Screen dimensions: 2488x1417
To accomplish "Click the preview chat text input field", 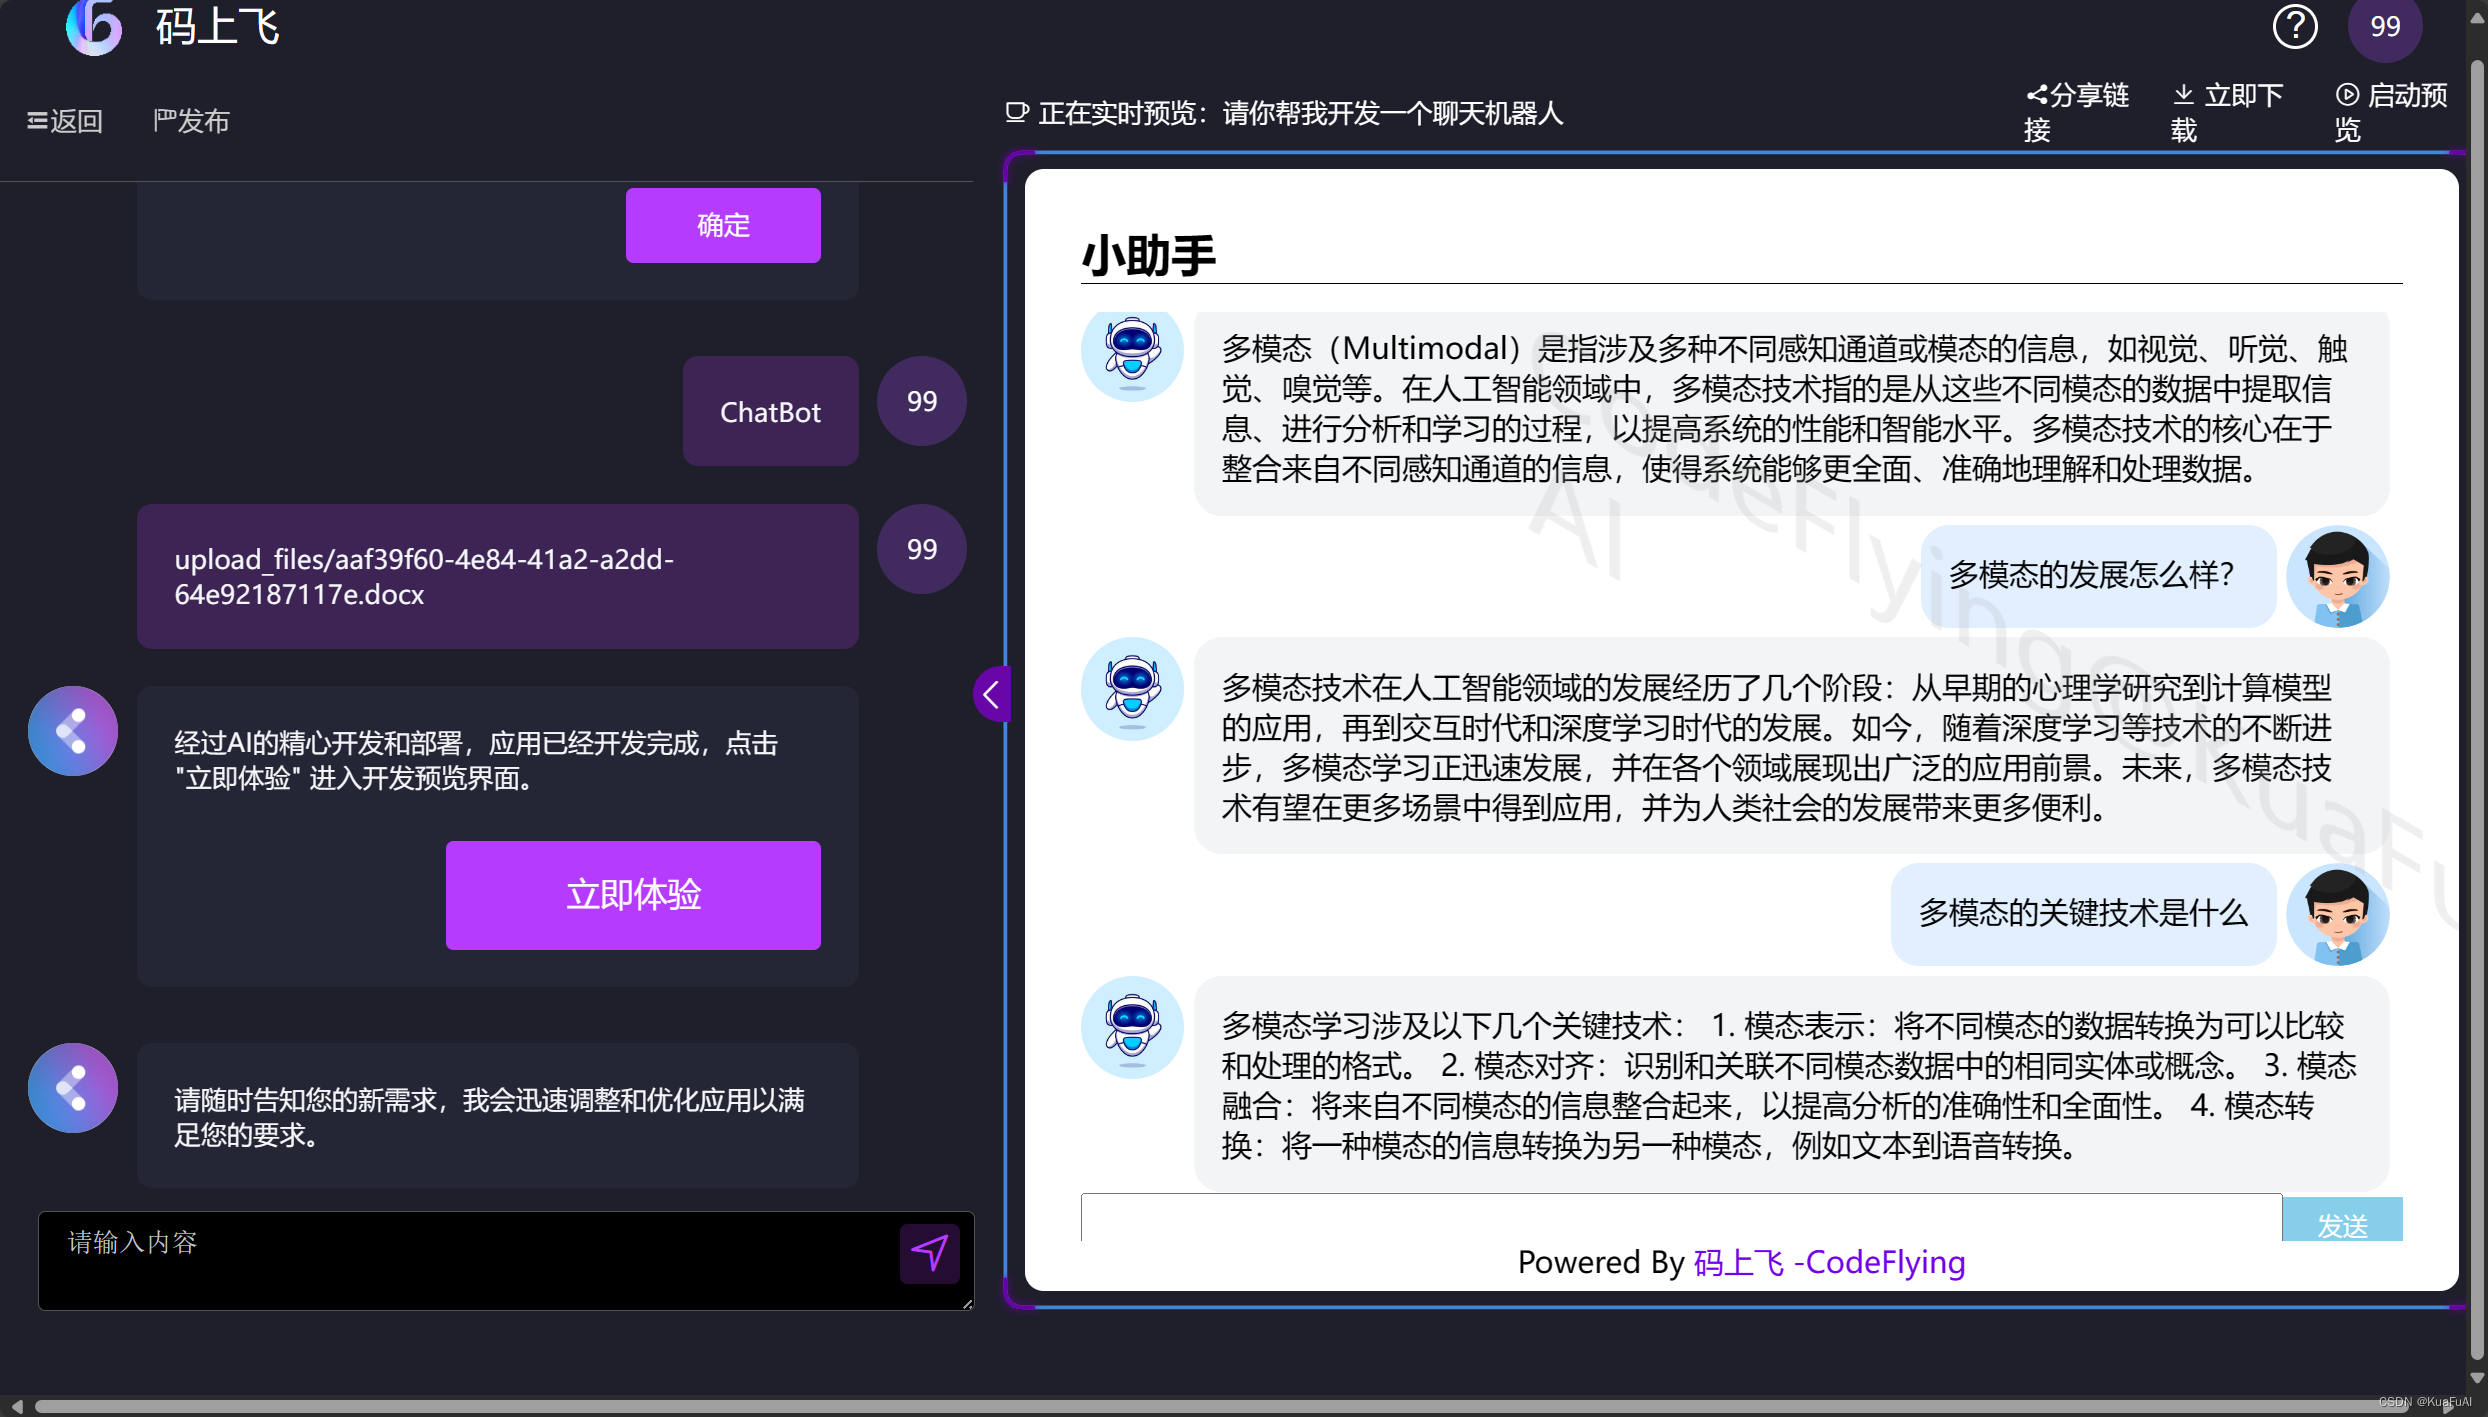I will point(1680,1219).
